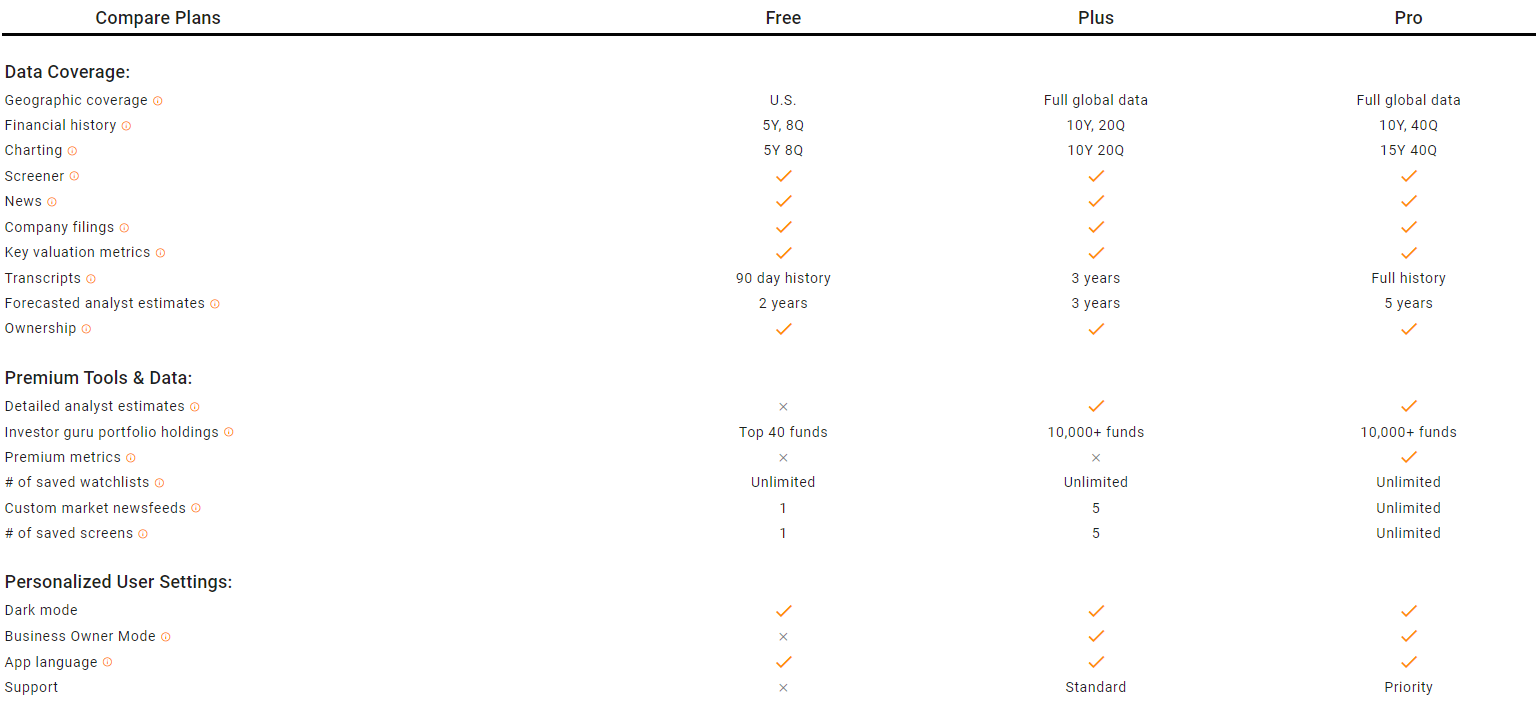The height and width of the screenshot is (702, 1536).
Task: Click the Company filings row label
Action: pos(60,227)
